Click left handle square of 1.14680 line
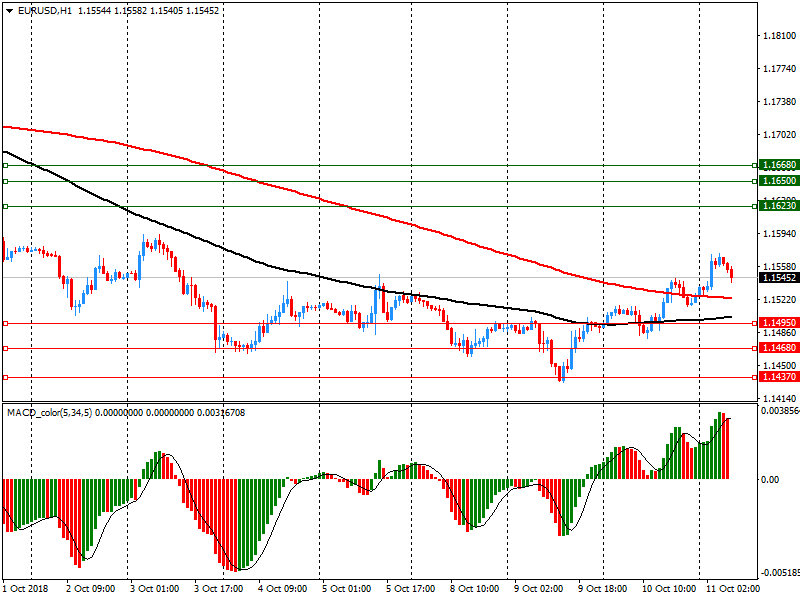800x600 pixels. (x=5, y=348)
